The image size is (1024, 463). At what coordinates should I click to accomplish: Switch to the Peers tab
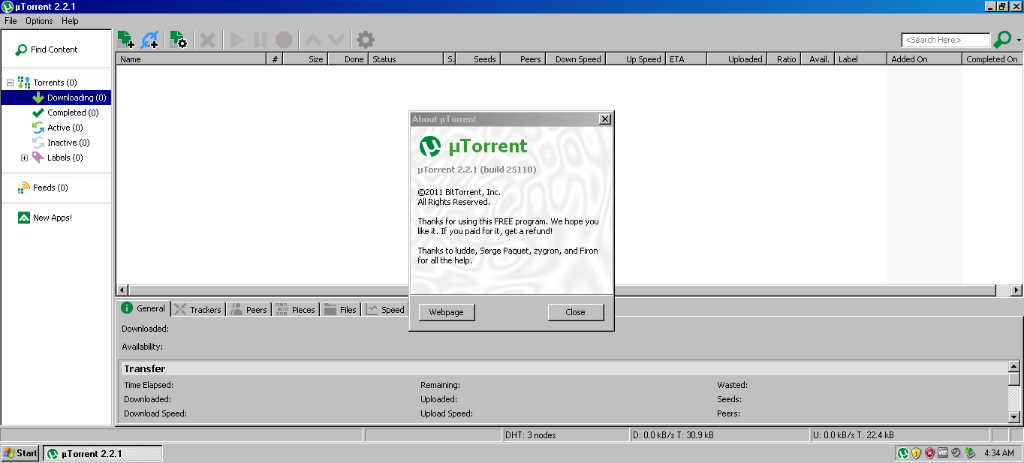[248, 310]
